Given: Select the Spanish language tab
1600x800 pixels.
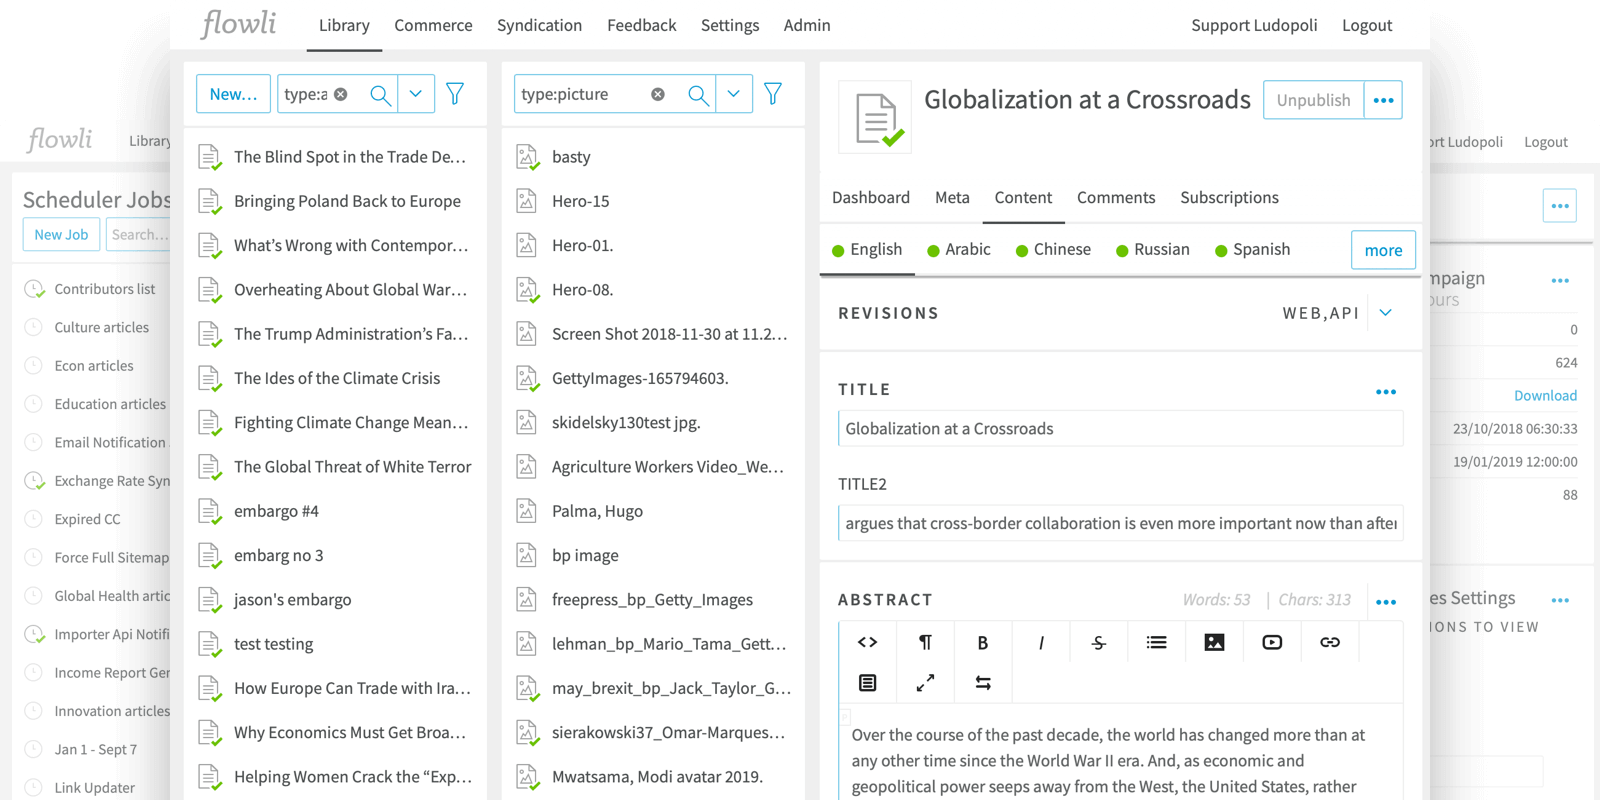Looking at the screenshot, I should [x=1253, y=250].
